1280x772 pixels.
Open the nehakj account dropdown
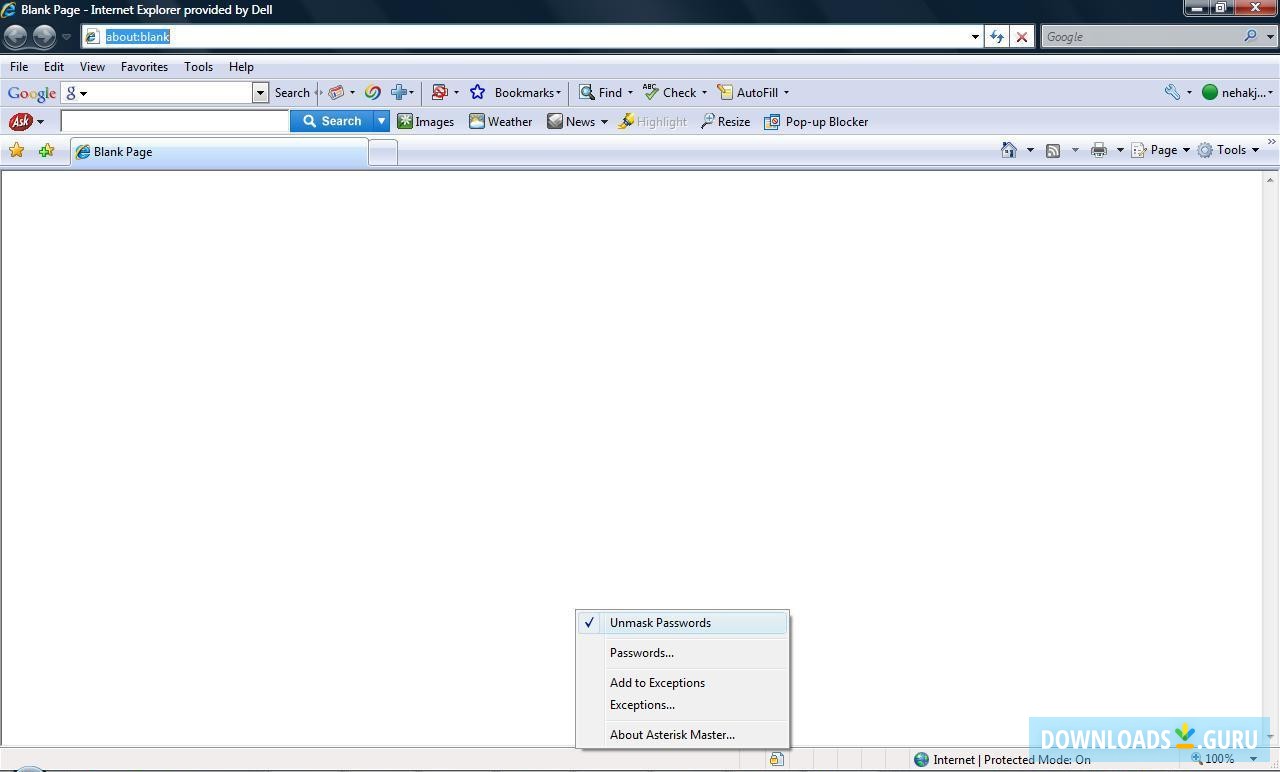pyautogui.click(x=1237, y=93)
